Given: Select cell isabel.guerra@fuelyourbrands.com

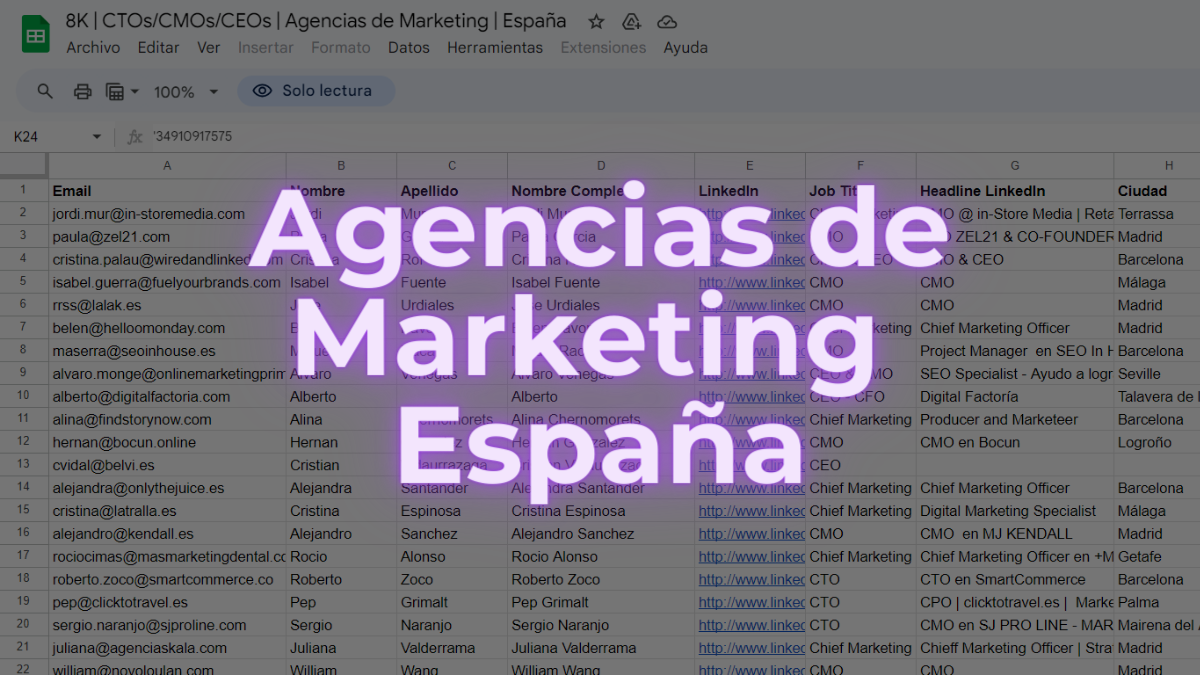Looking at the screenshot, I should 167,282.
